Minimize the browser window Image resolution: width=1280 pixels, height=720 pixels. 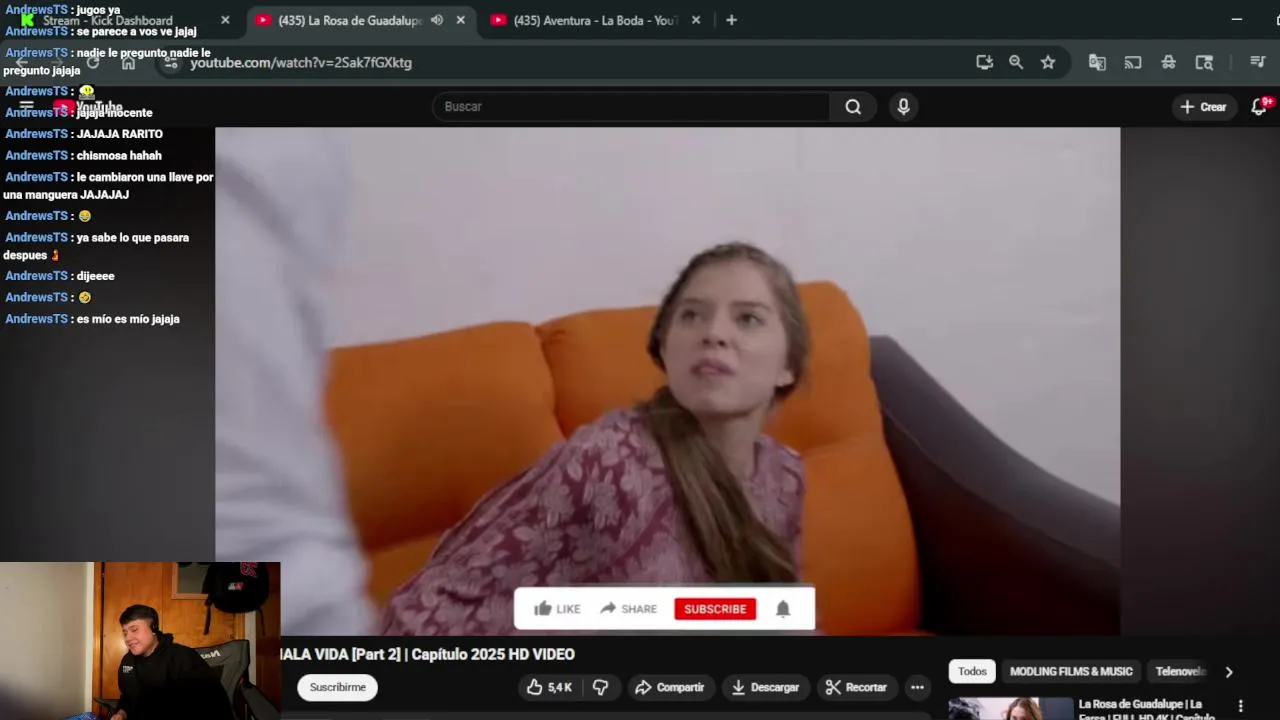[x=1237, y=20]
